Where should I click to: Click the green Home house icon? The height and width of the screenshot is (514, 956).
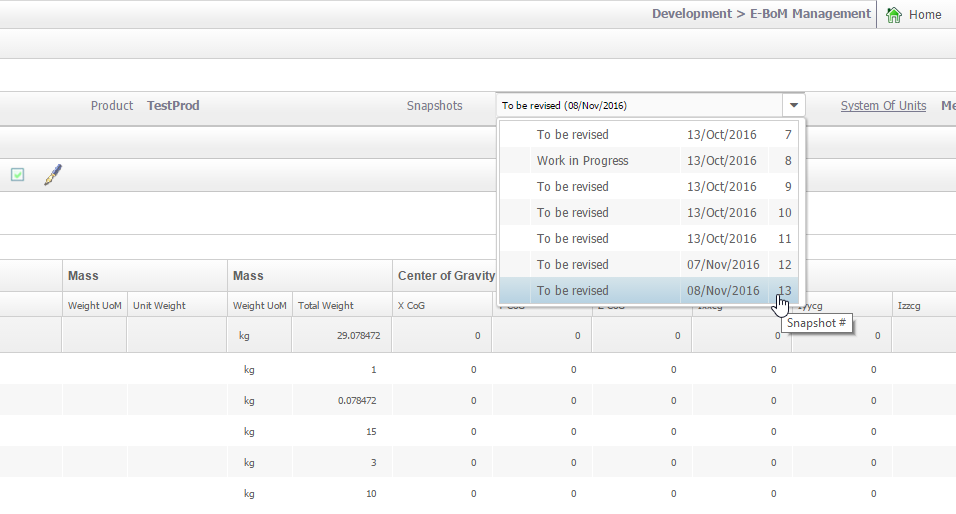tap(894, 14)
